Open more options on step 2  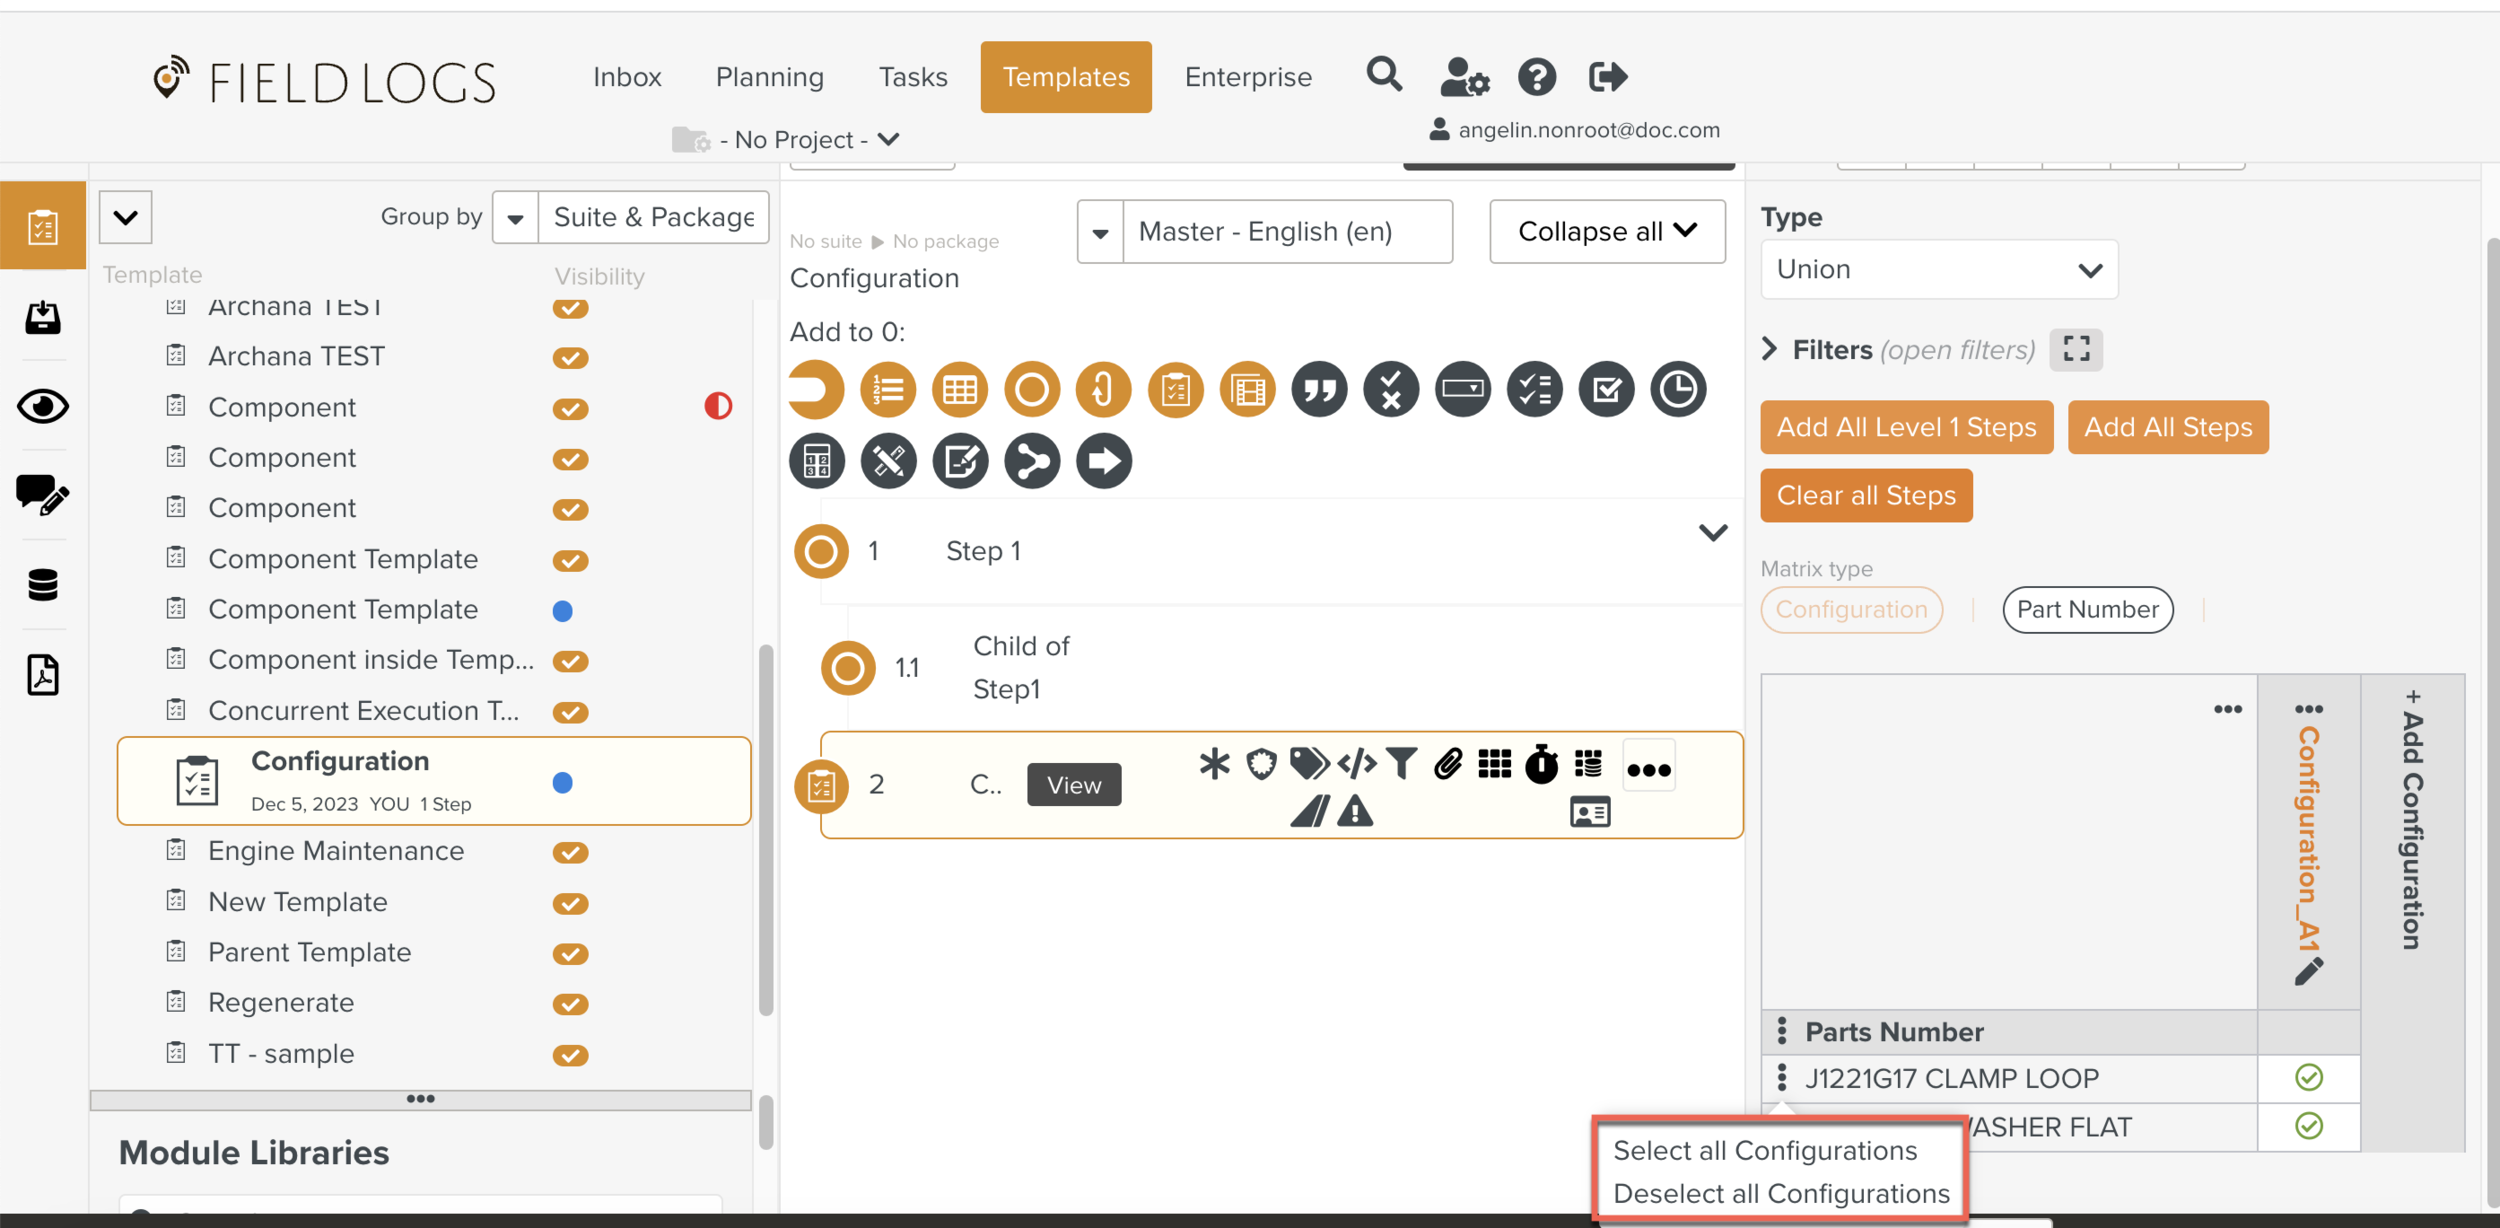click(x=1648, y=769)
